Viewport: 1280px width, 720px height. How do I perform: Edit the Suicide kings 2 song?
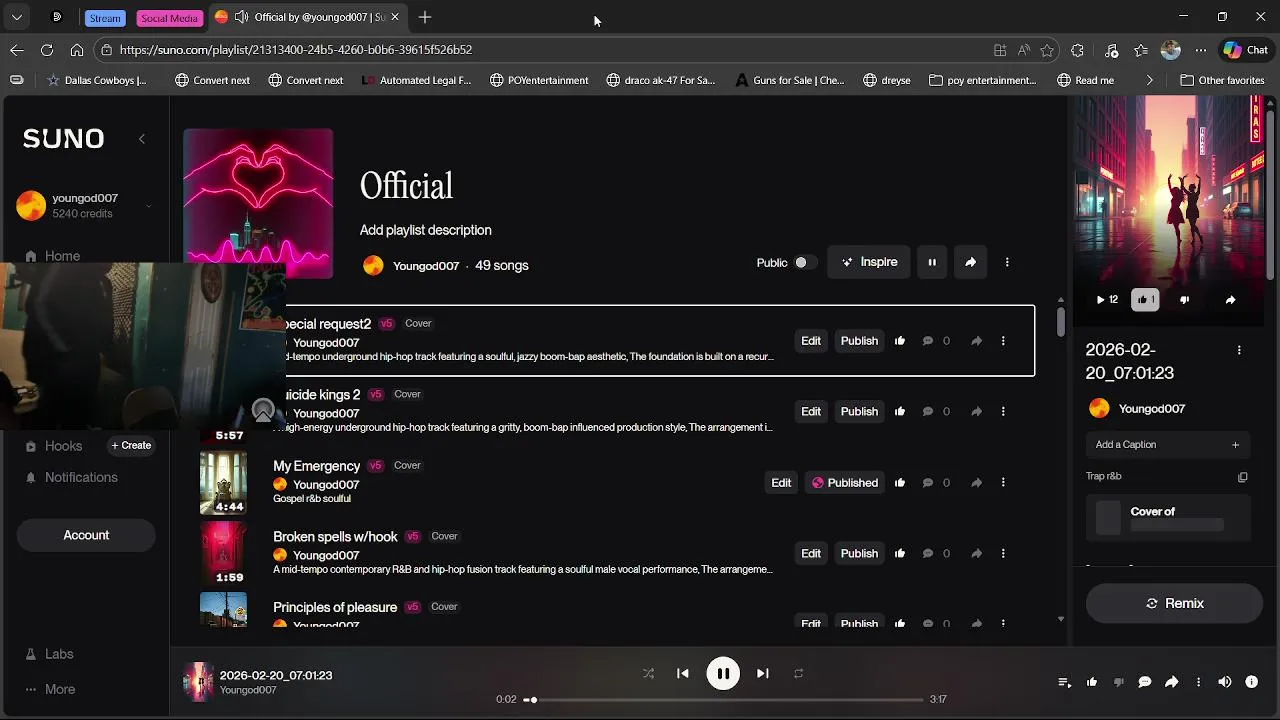811,412
